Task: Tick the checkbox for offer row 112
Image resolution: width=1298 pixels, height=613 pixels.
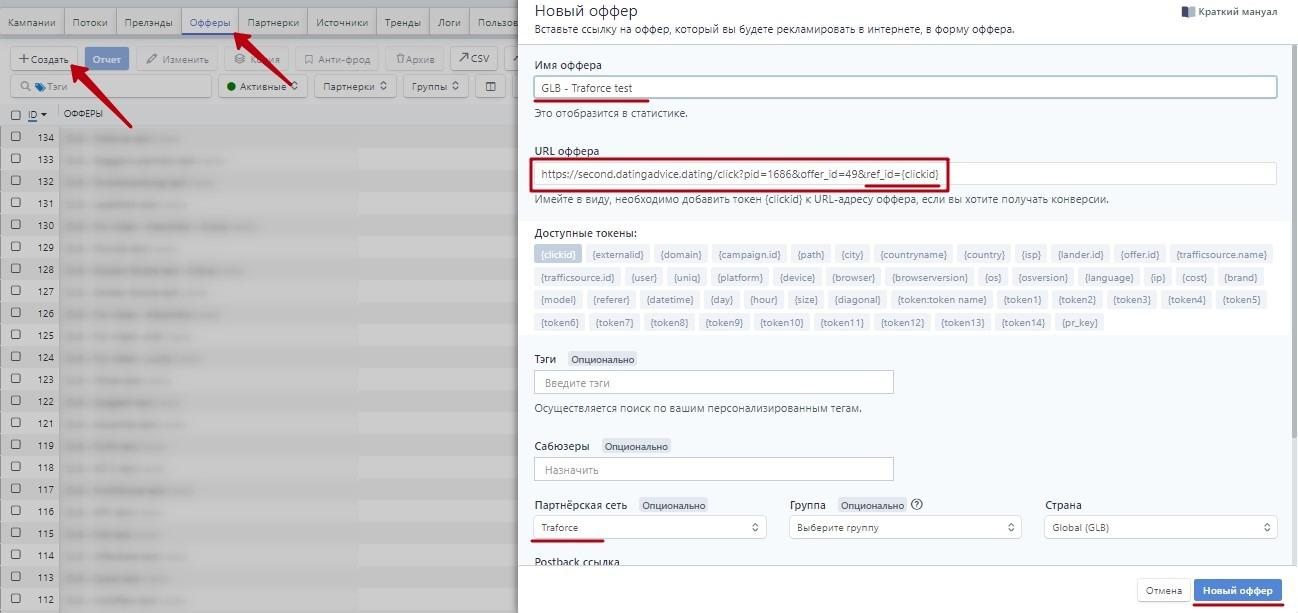Action: pyautogui.click(x=16, y=599)
